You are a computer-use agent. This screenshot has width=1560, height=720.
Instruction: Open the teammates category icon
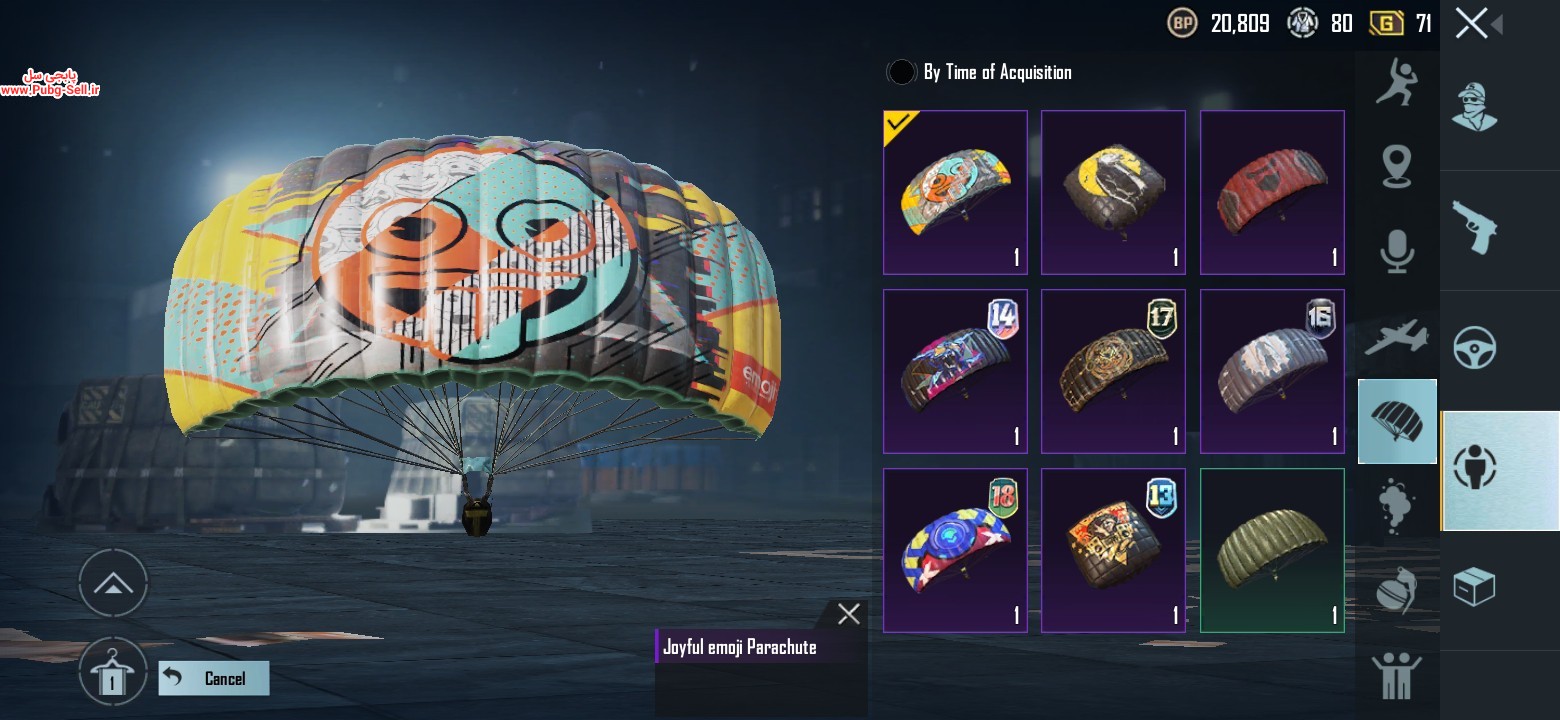tap(1397, 676)
